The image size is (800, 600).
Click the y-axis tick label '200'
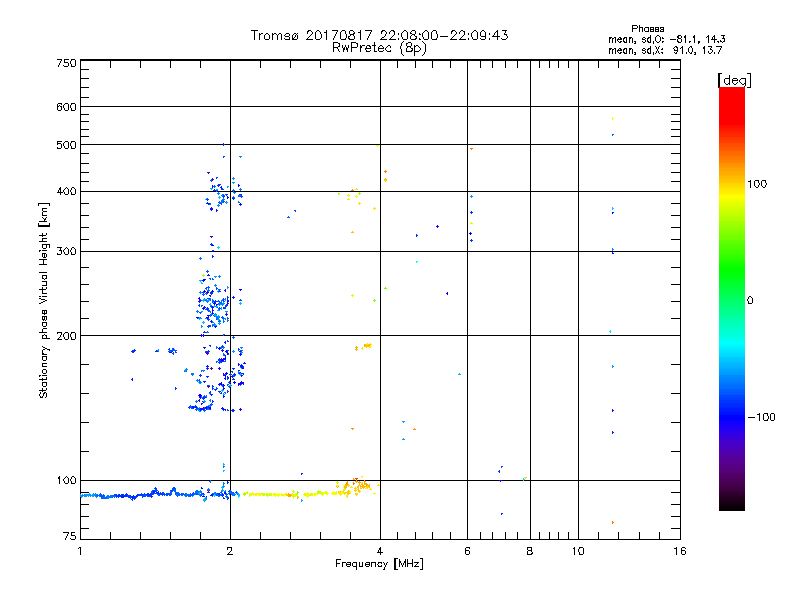[x=66, y=336]
